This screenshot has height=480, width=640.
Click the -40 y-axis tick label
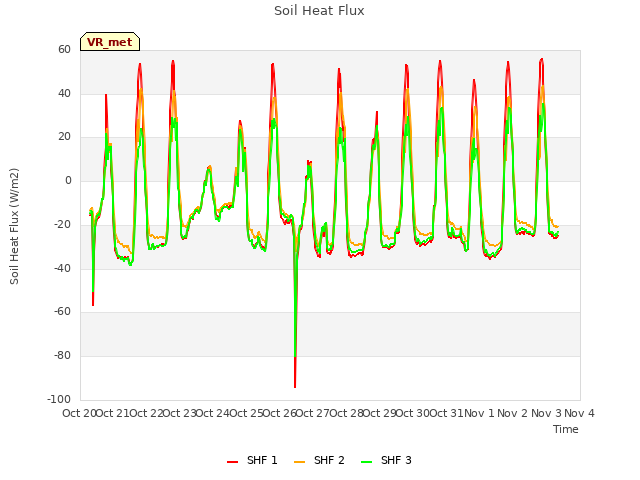pos(62,269)
